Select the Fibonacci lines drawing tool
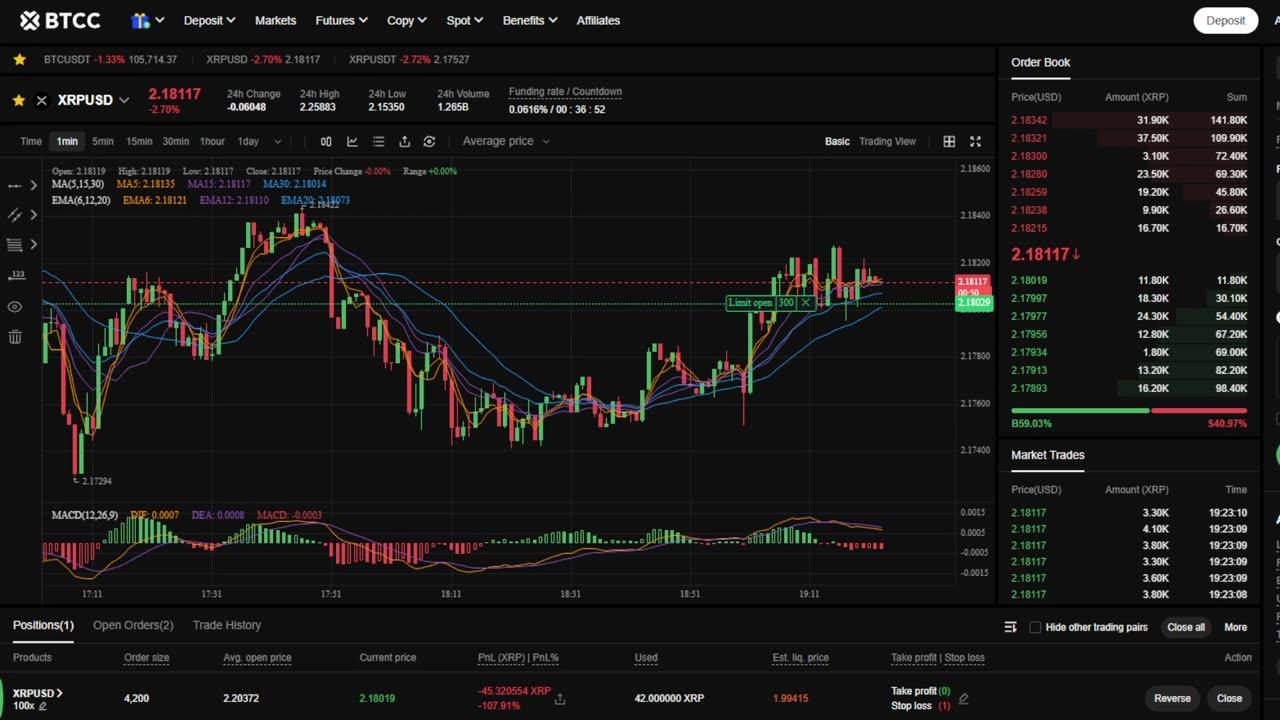This screenshot has height=720, width=1280. coord(15,244)
